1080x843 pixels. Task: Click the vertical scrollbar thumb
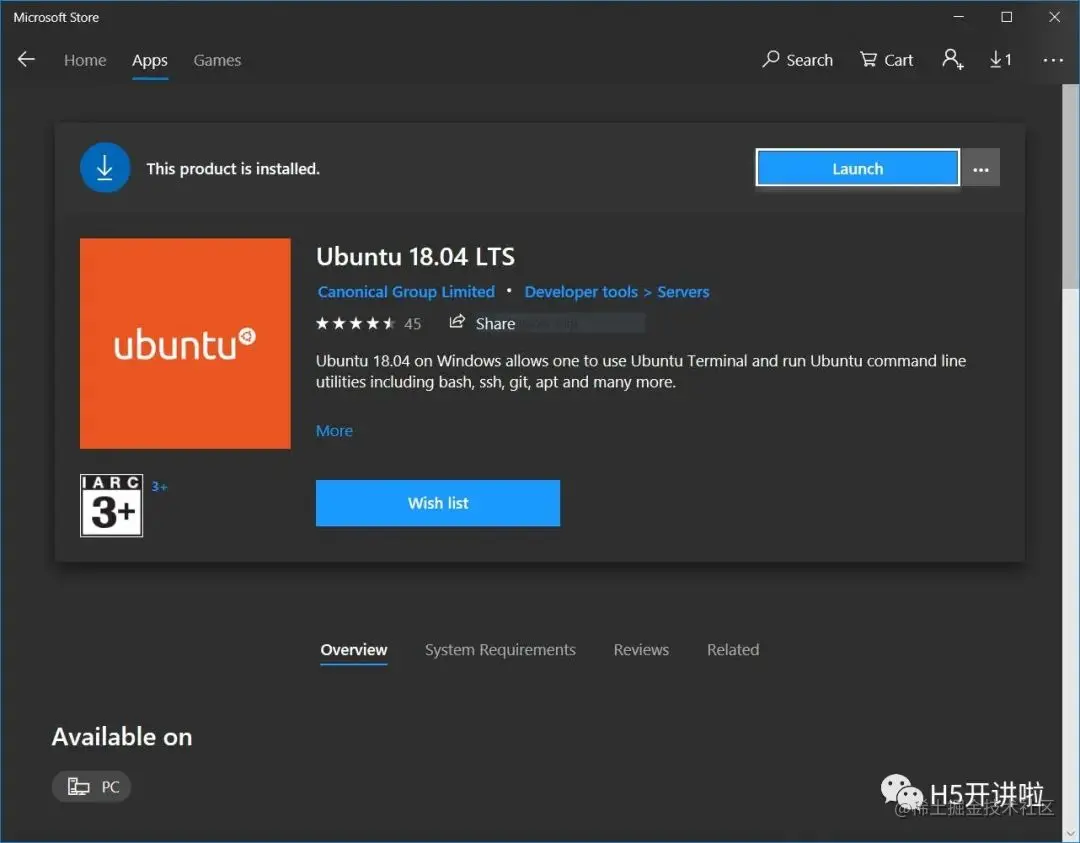point(1070,186)
